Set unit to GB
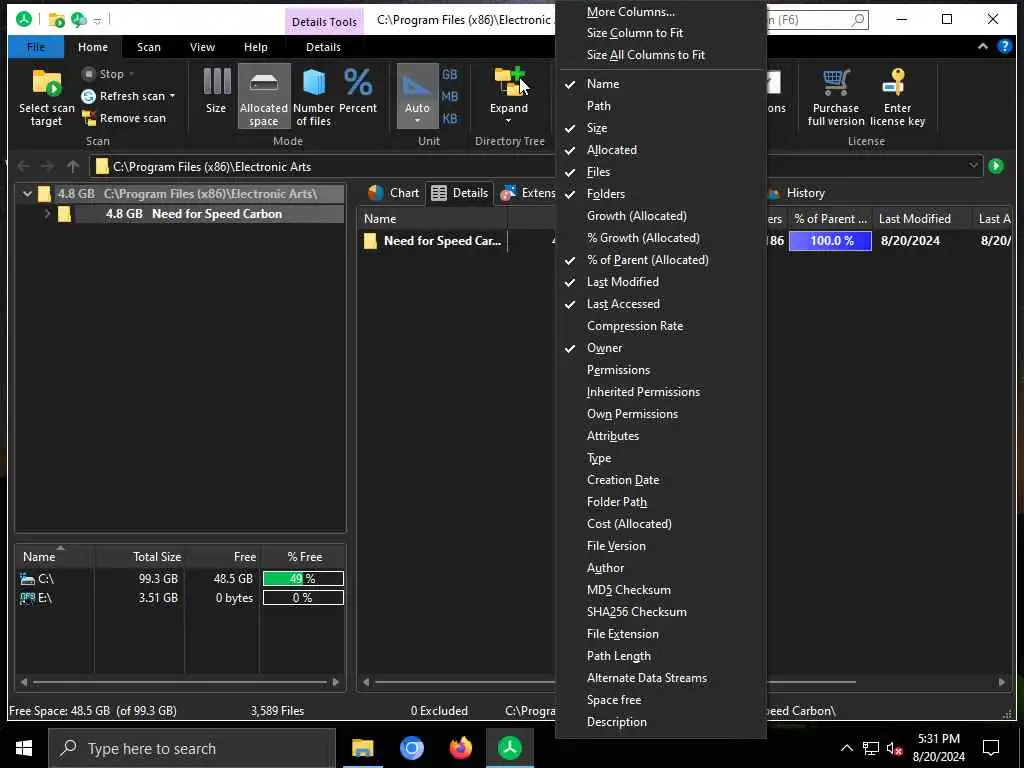Viewport: 1024px width, 768px height. (x=450, y=74)
